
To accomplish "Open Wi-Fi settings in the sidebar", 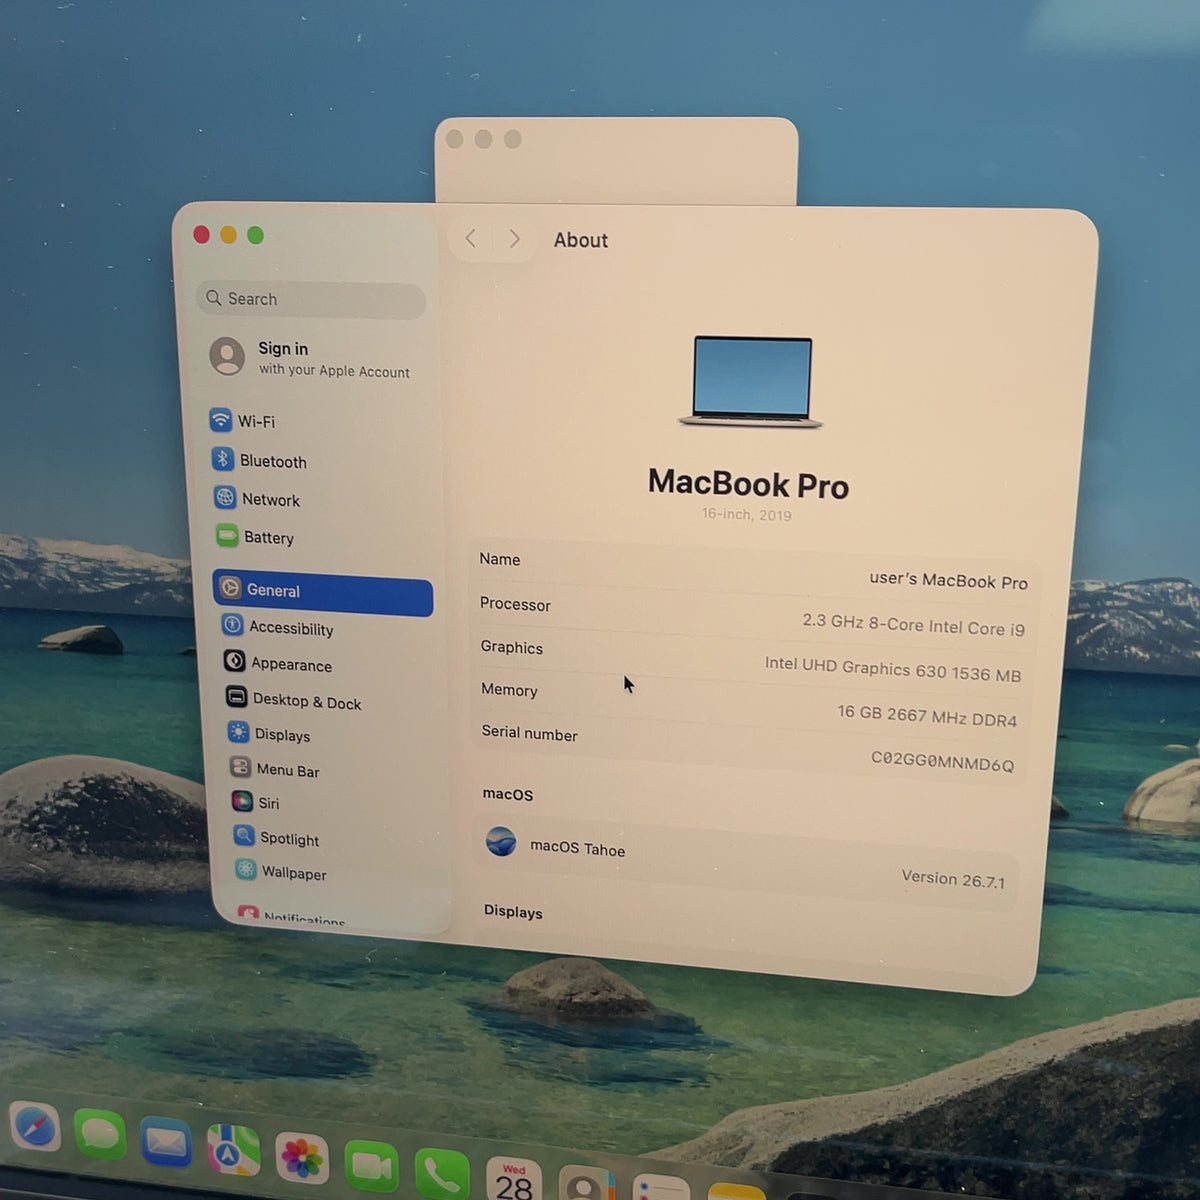I will click(x=243, y=421).
